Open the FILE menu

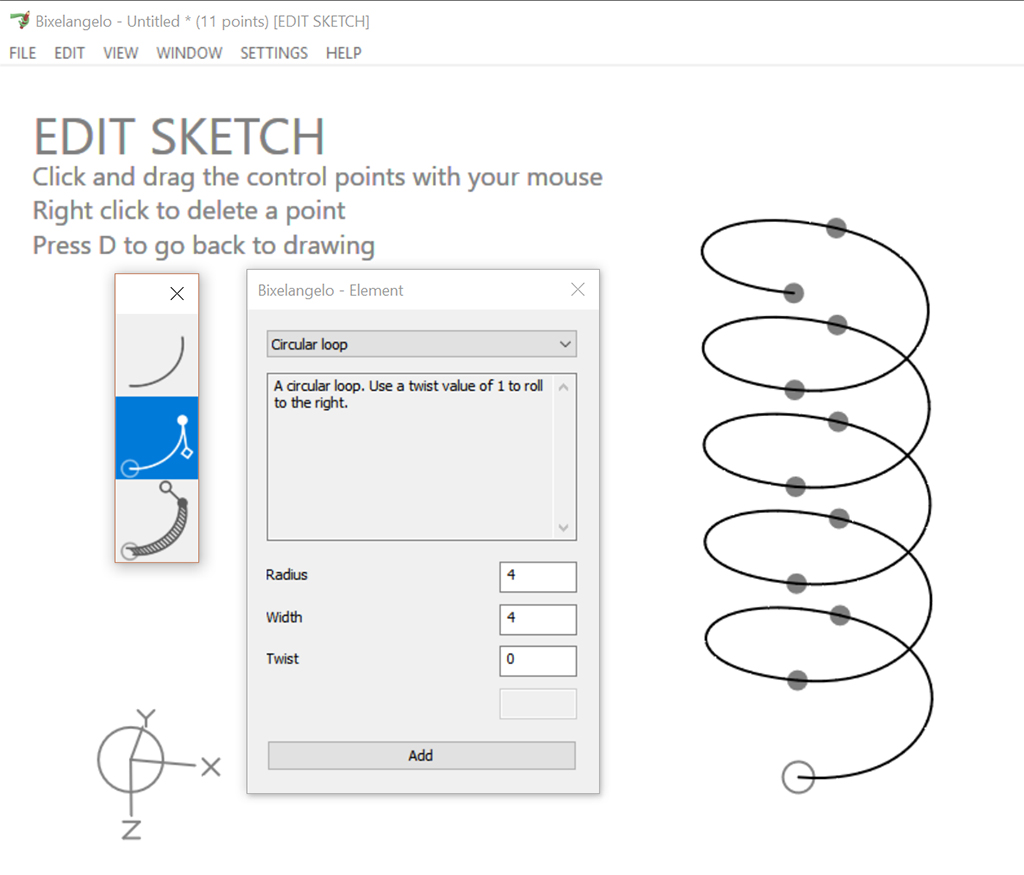pyautogui.click(x=23, y=53)
